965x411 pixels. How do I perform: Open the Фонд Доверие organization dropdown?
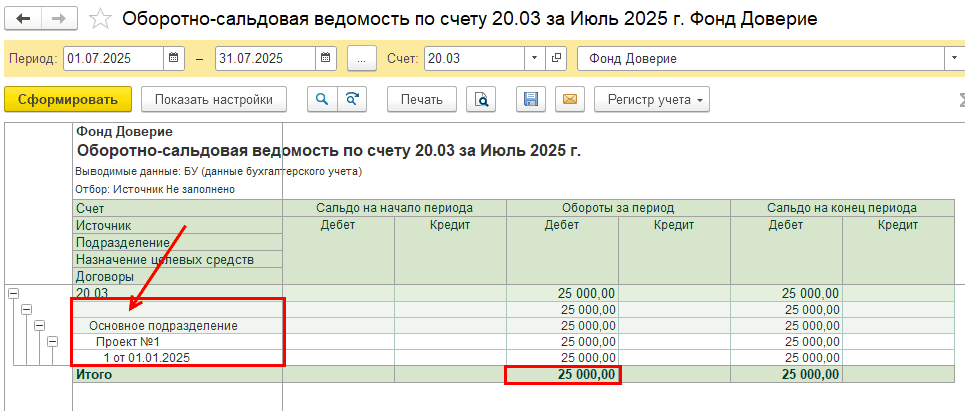click(953, 59)
